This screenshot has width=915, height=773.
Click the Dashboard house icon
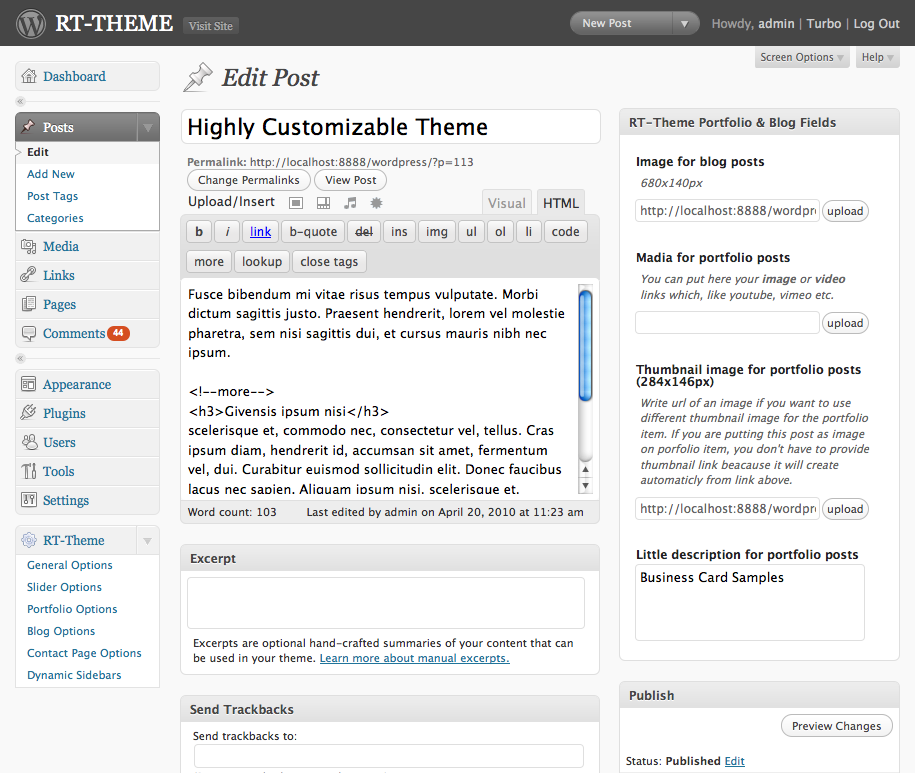(x=29, y=76)
